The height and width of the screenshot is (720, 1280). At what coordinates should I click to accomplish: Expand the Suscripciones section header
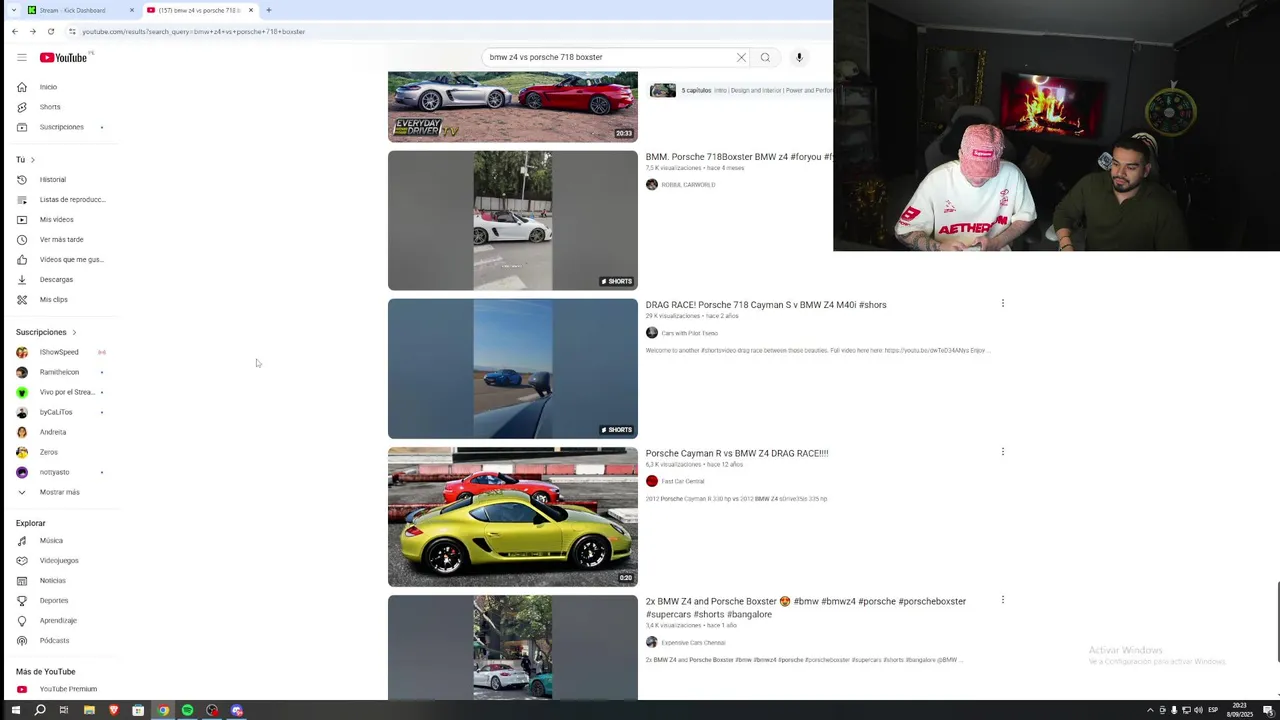pos(46,332)
